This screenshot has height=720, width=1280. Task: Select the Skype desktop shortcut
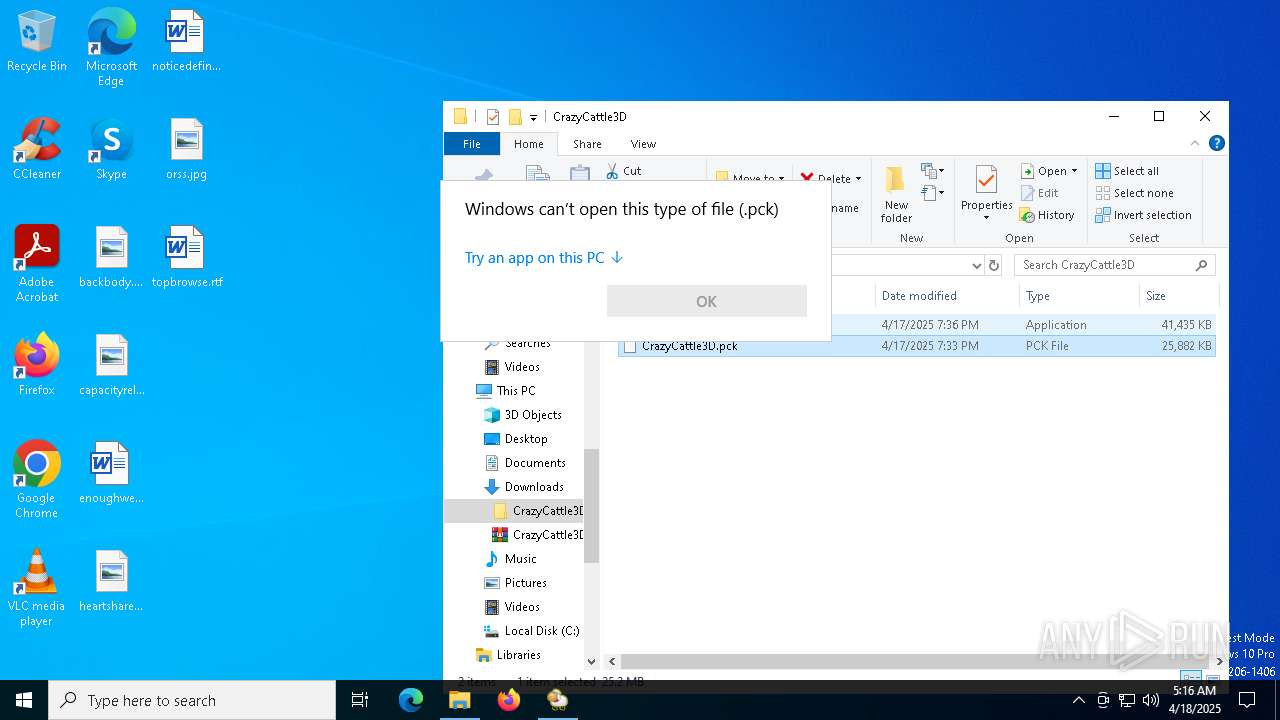[111, 150]
